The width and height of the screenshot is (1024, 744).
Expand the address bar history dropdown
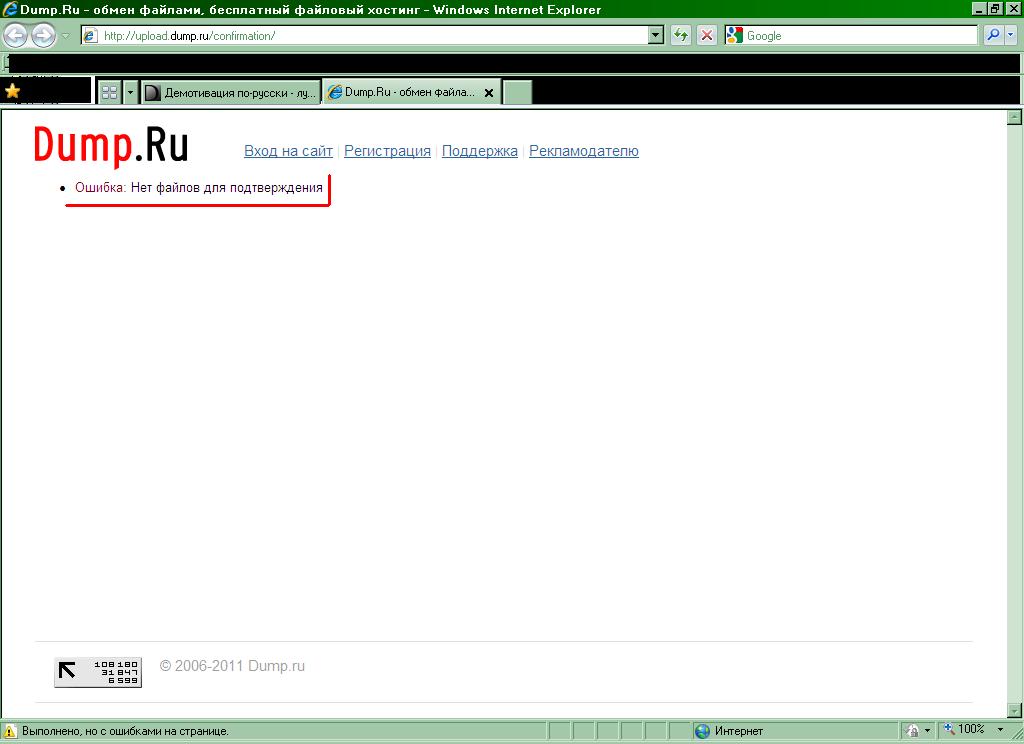pyautogui.click(x=656, y=35)
